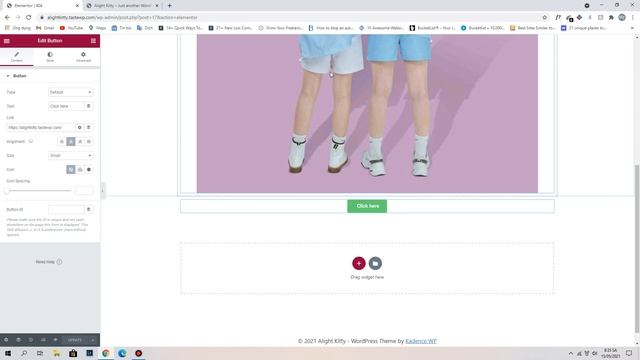Edit the Link URL field
Viewport: 640px width, 360px height.
pyautogui.click(x=41, y=127)
